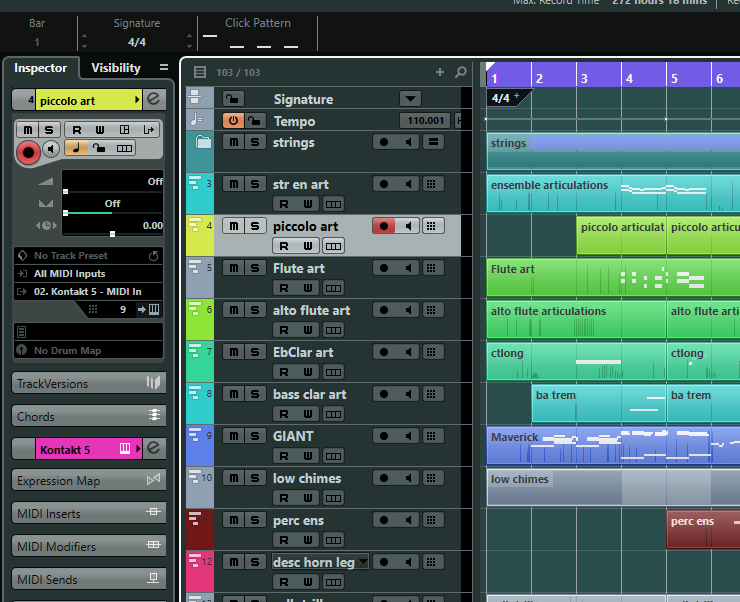740x602 pixels.
Task: Select the Maverick MIDI part
Action: [x=613, y=446]
